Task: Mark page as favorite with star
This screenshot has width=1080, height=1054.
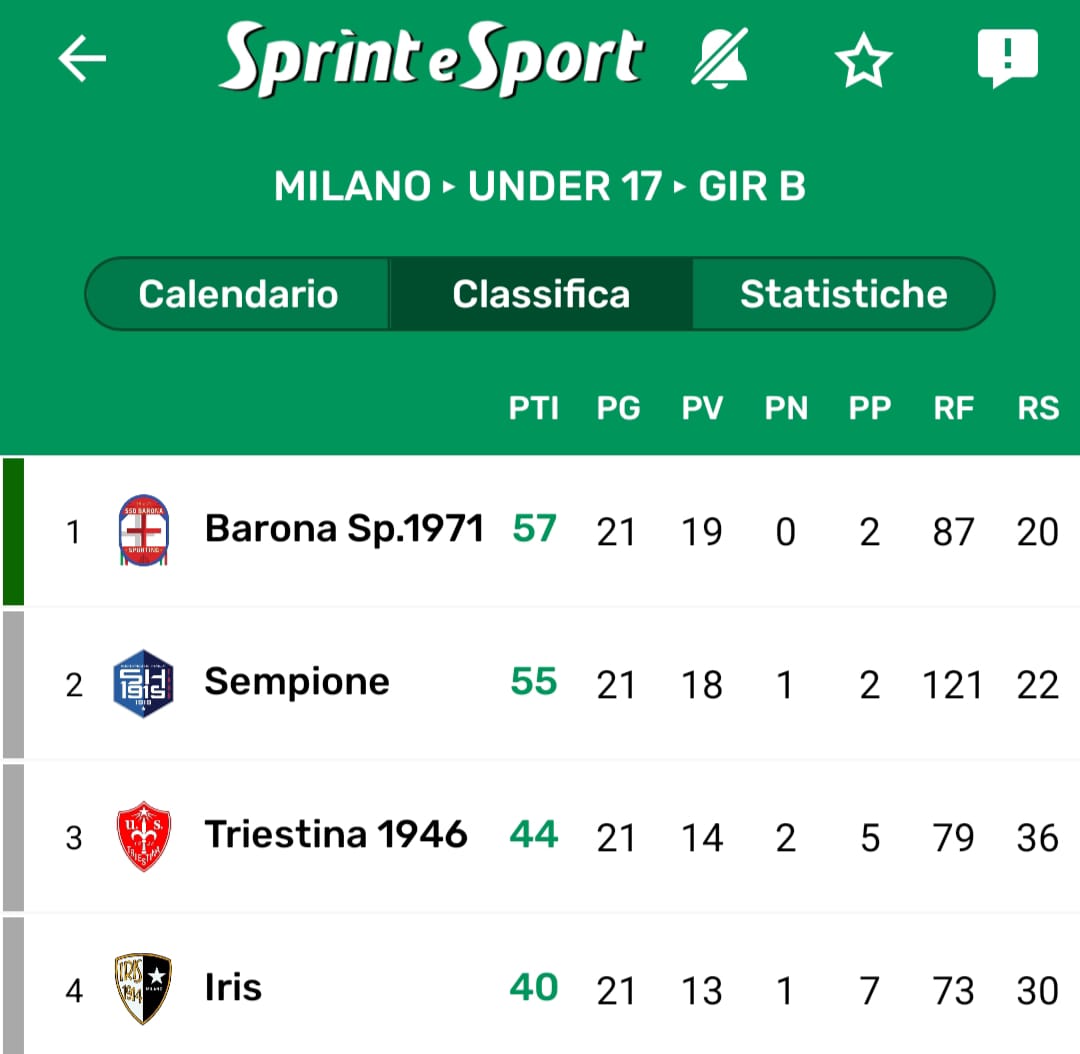Action: click(863, 61)
